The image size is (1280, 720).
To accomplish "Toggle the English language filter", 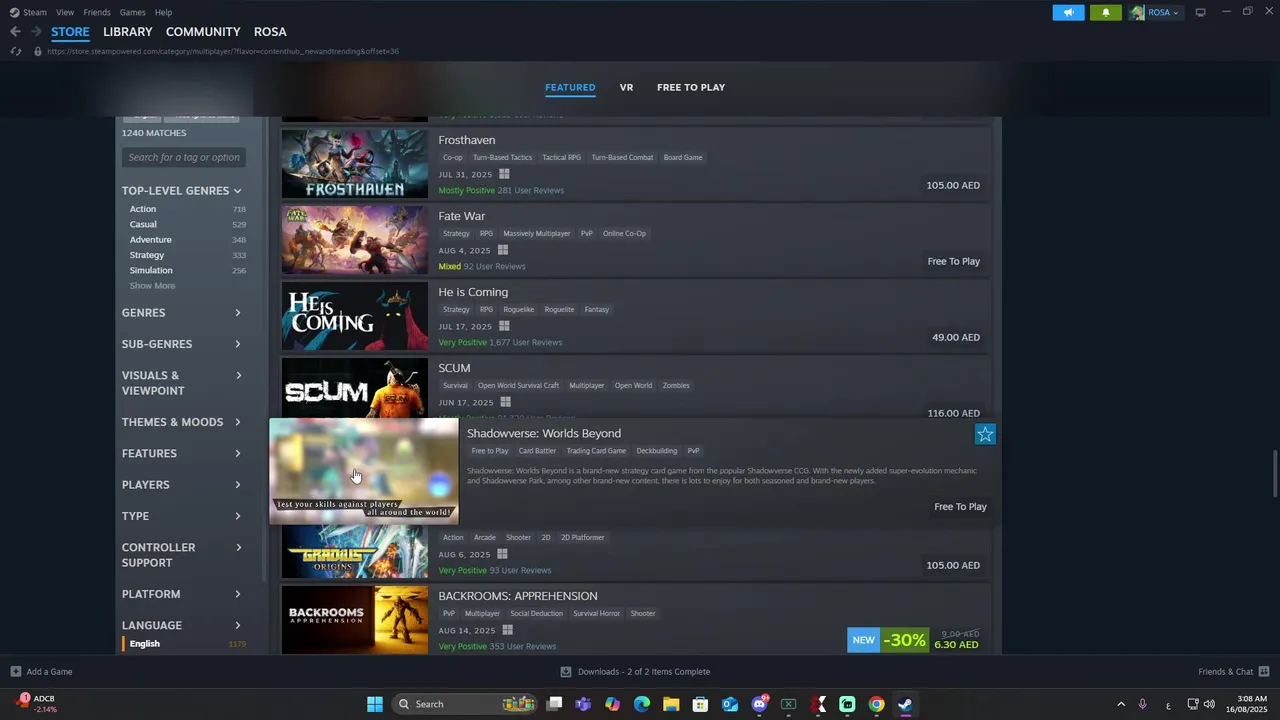I will pyautogui.click(x=144, y=644).
